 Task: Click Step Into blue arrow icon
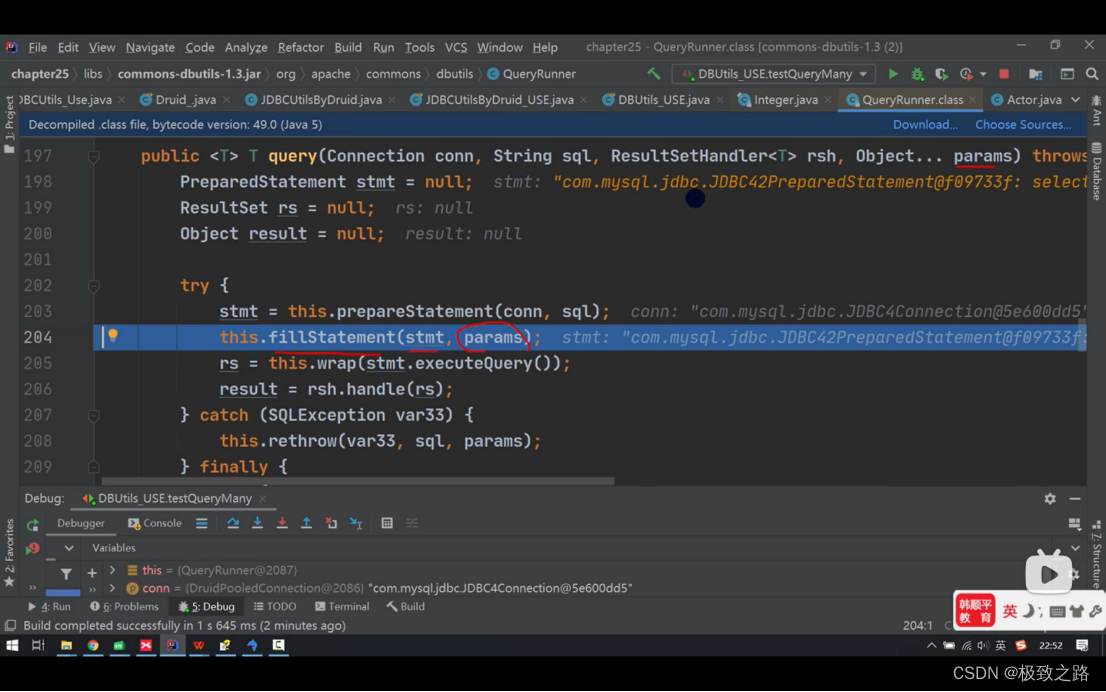click(257, 523)
